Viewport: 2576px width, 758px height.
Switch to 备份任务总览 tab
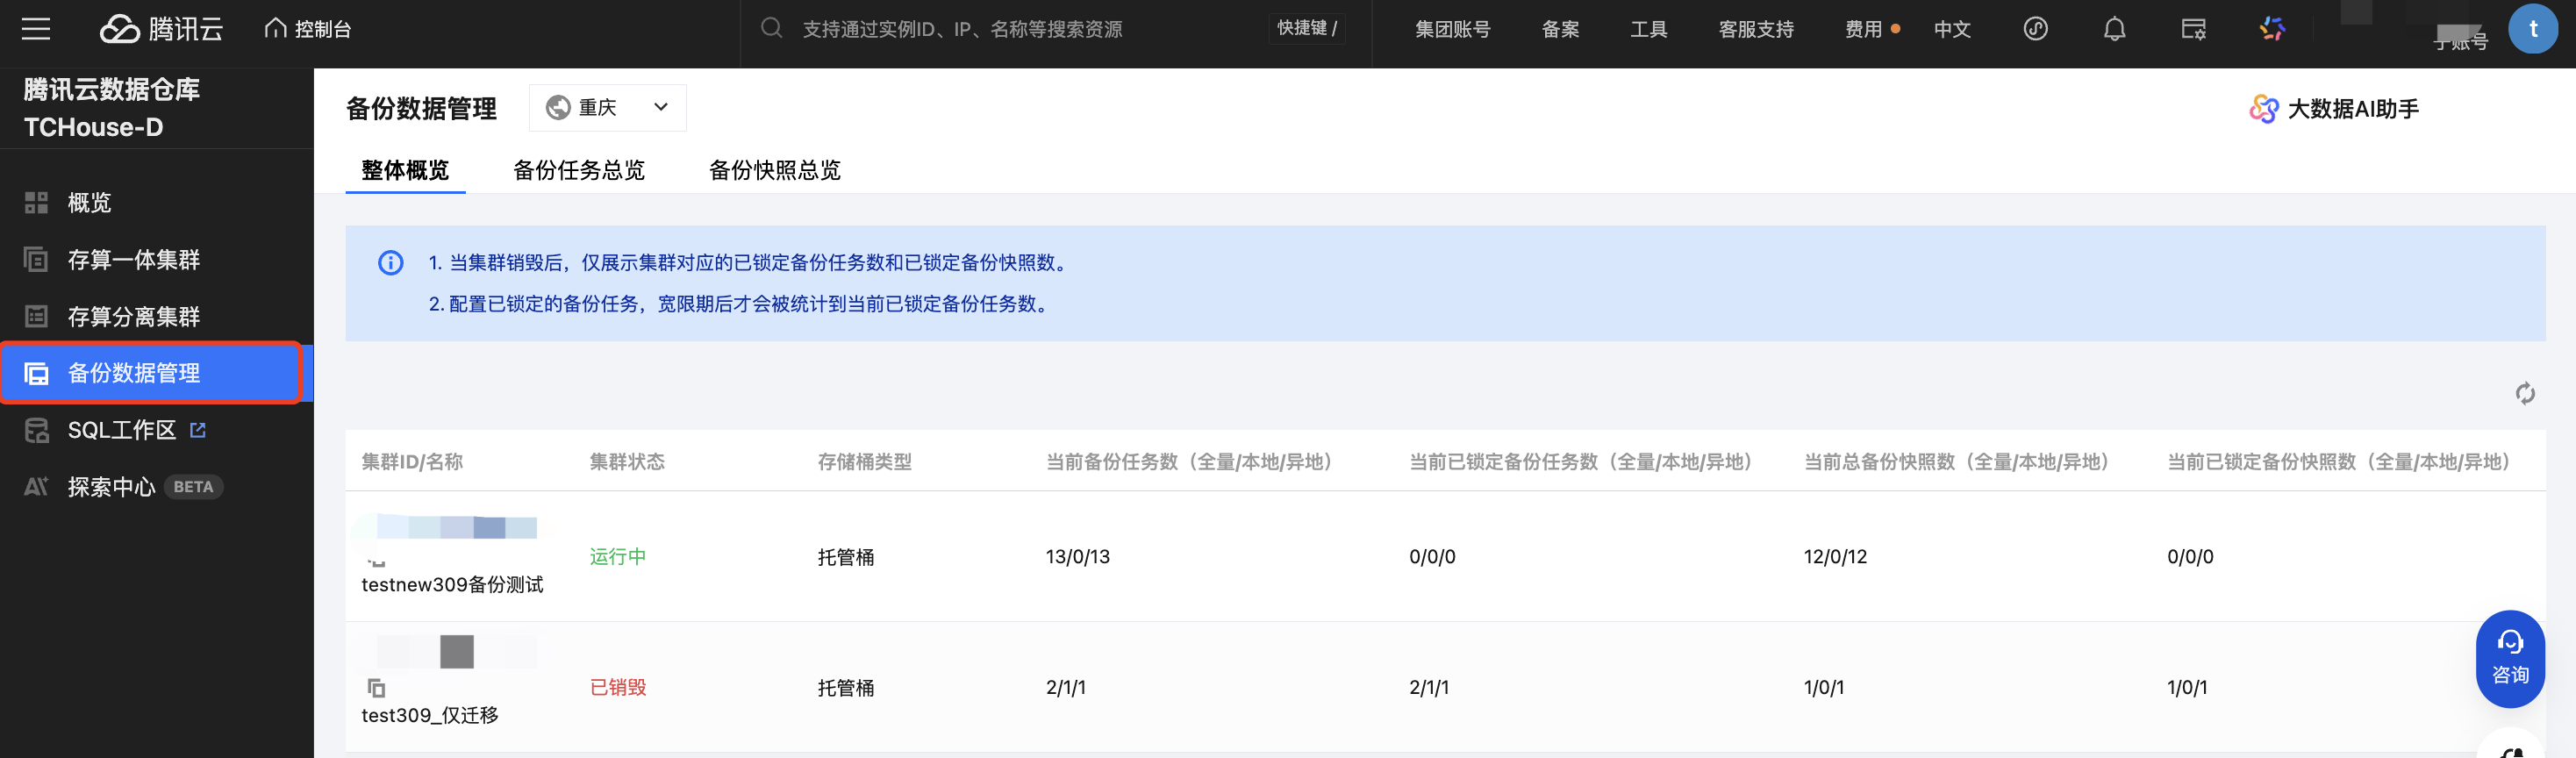pyautogui.click(x=578, y=170)
